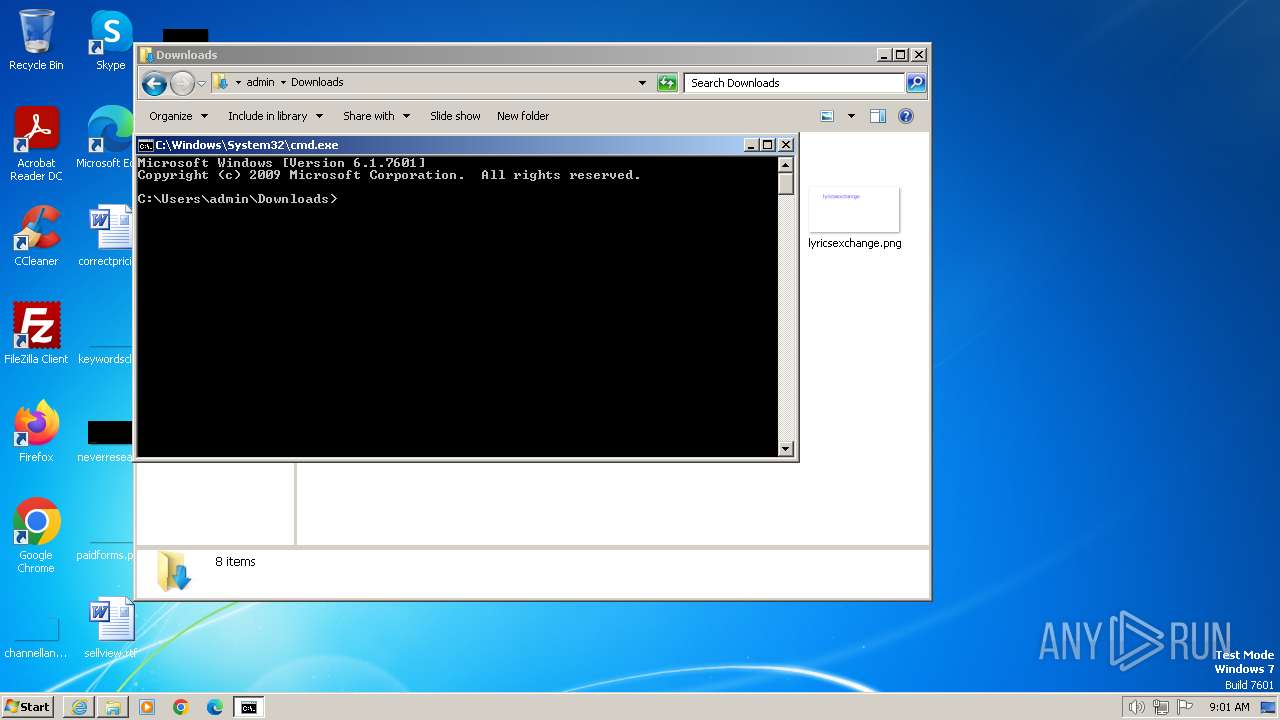Open the Recycle Bin desktop icon
The image size is (1280, 720).
pos(36,40)
